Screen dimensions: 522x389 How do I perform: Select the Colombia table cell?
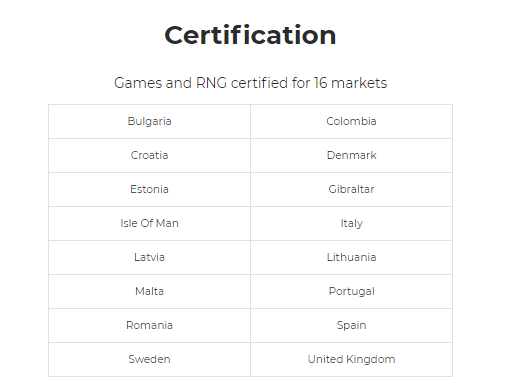[351, 121]
